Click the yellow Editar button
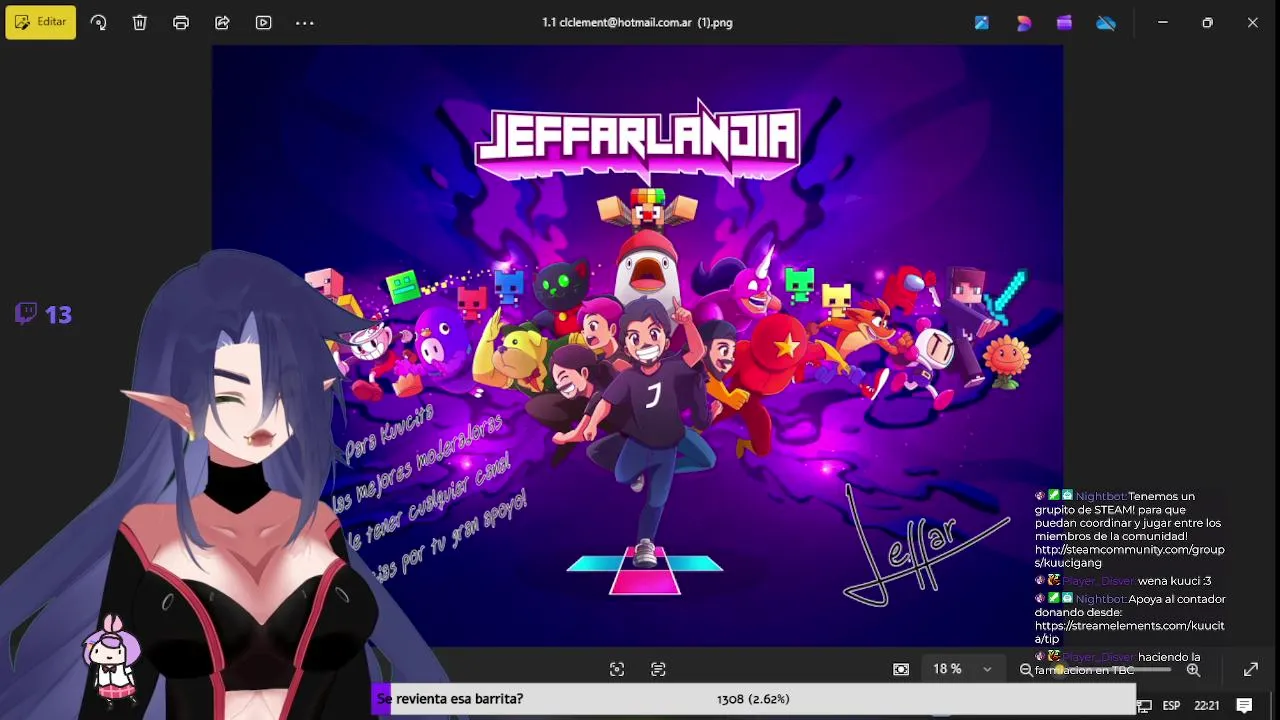This screenshot has width=1280, height=720. (x=40, y=22)
